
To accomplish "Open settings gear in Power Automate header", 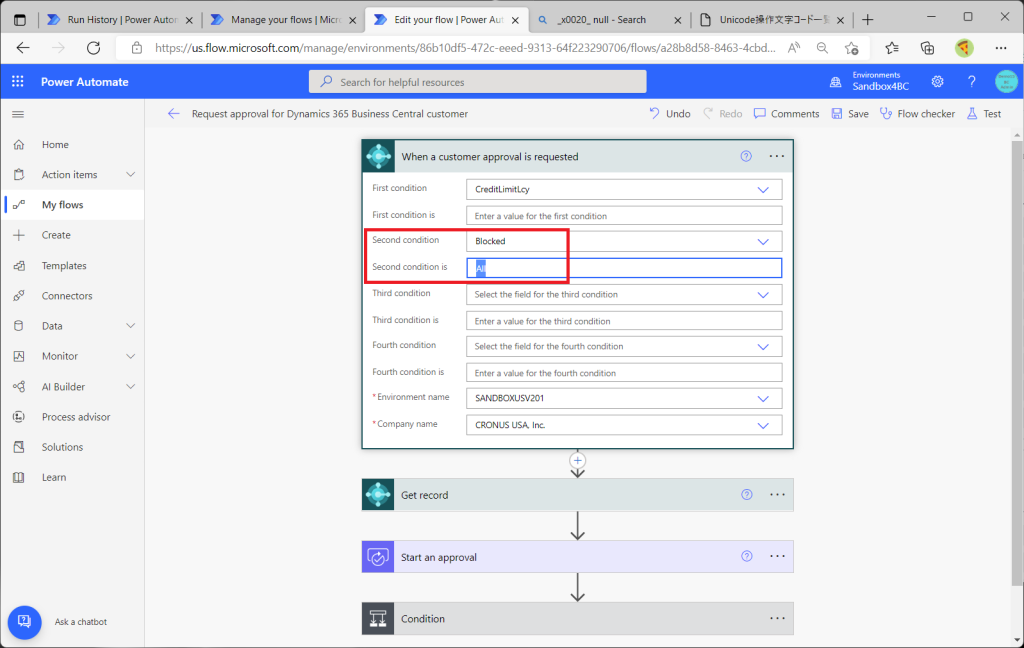I will (937, 82).
